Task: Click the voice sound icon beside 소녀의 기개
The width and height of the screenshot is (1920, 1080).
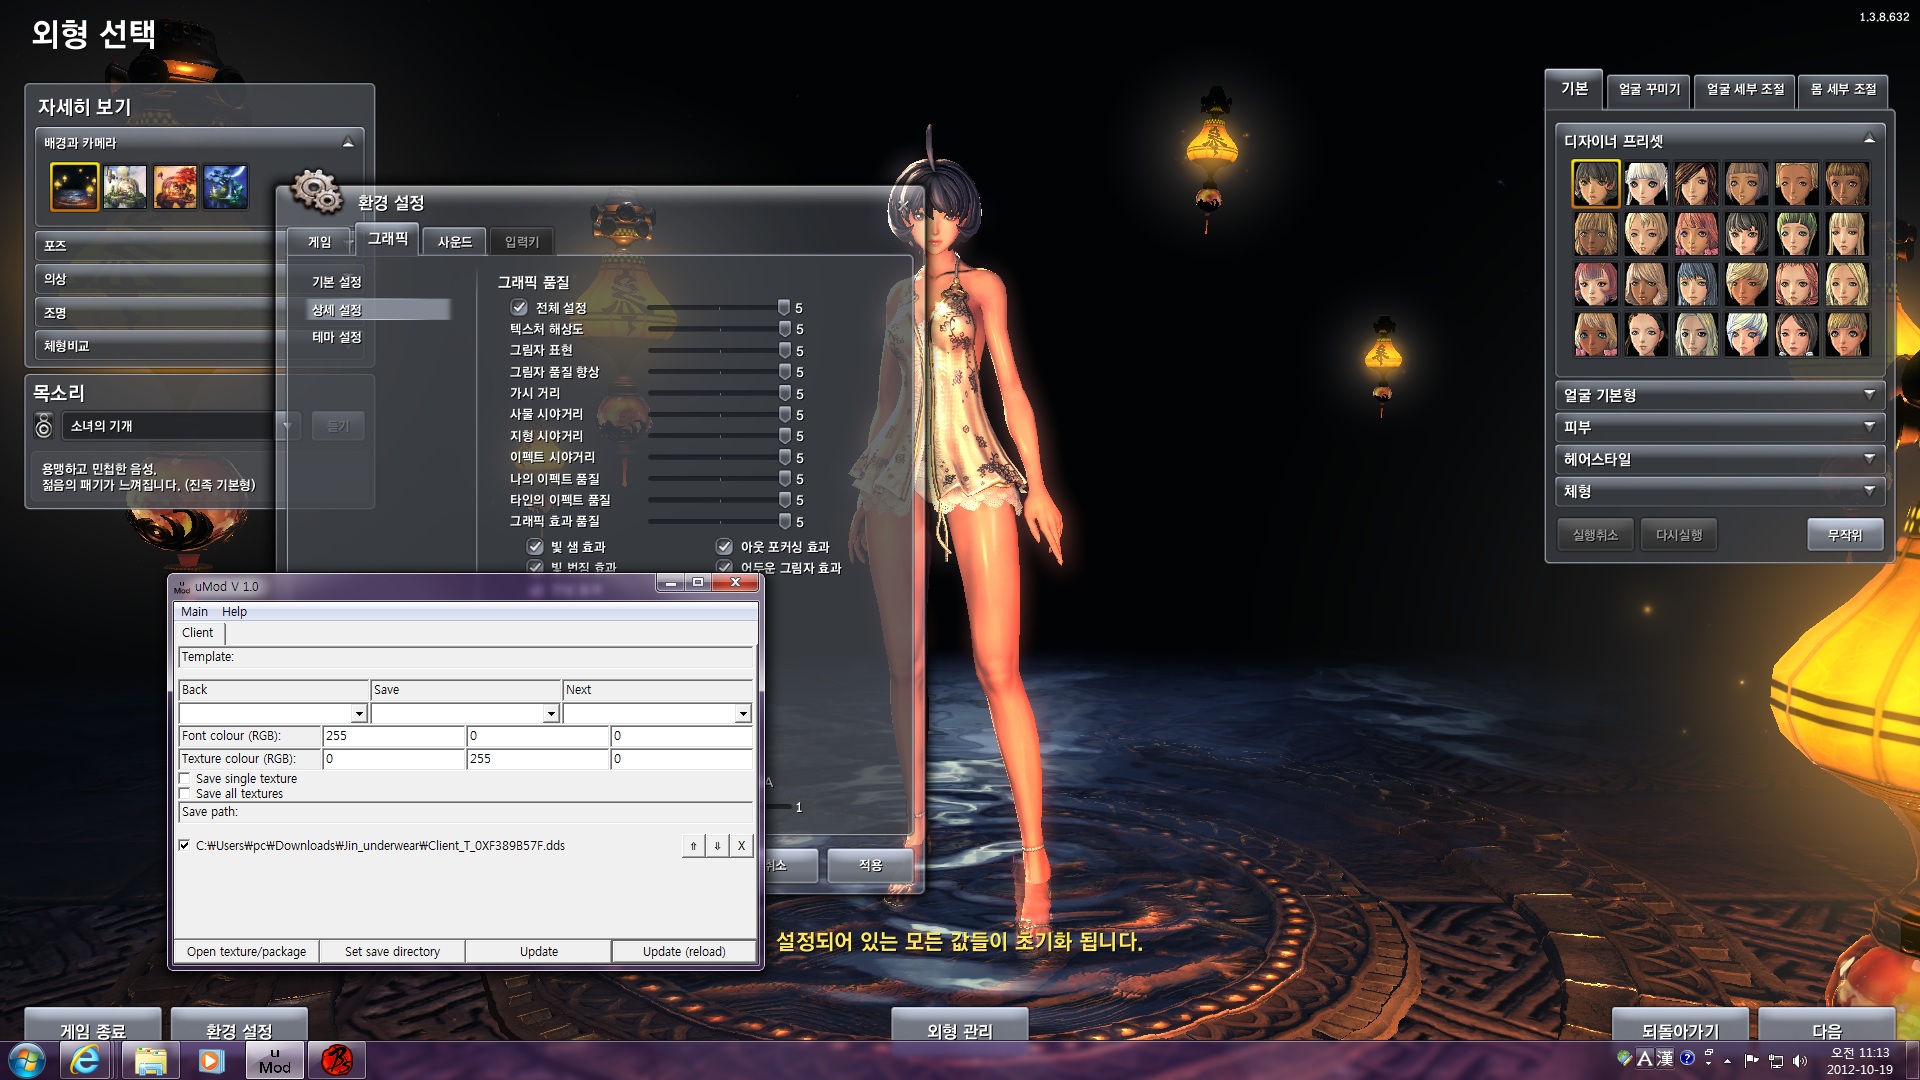Action: click(x=43, y=426)
